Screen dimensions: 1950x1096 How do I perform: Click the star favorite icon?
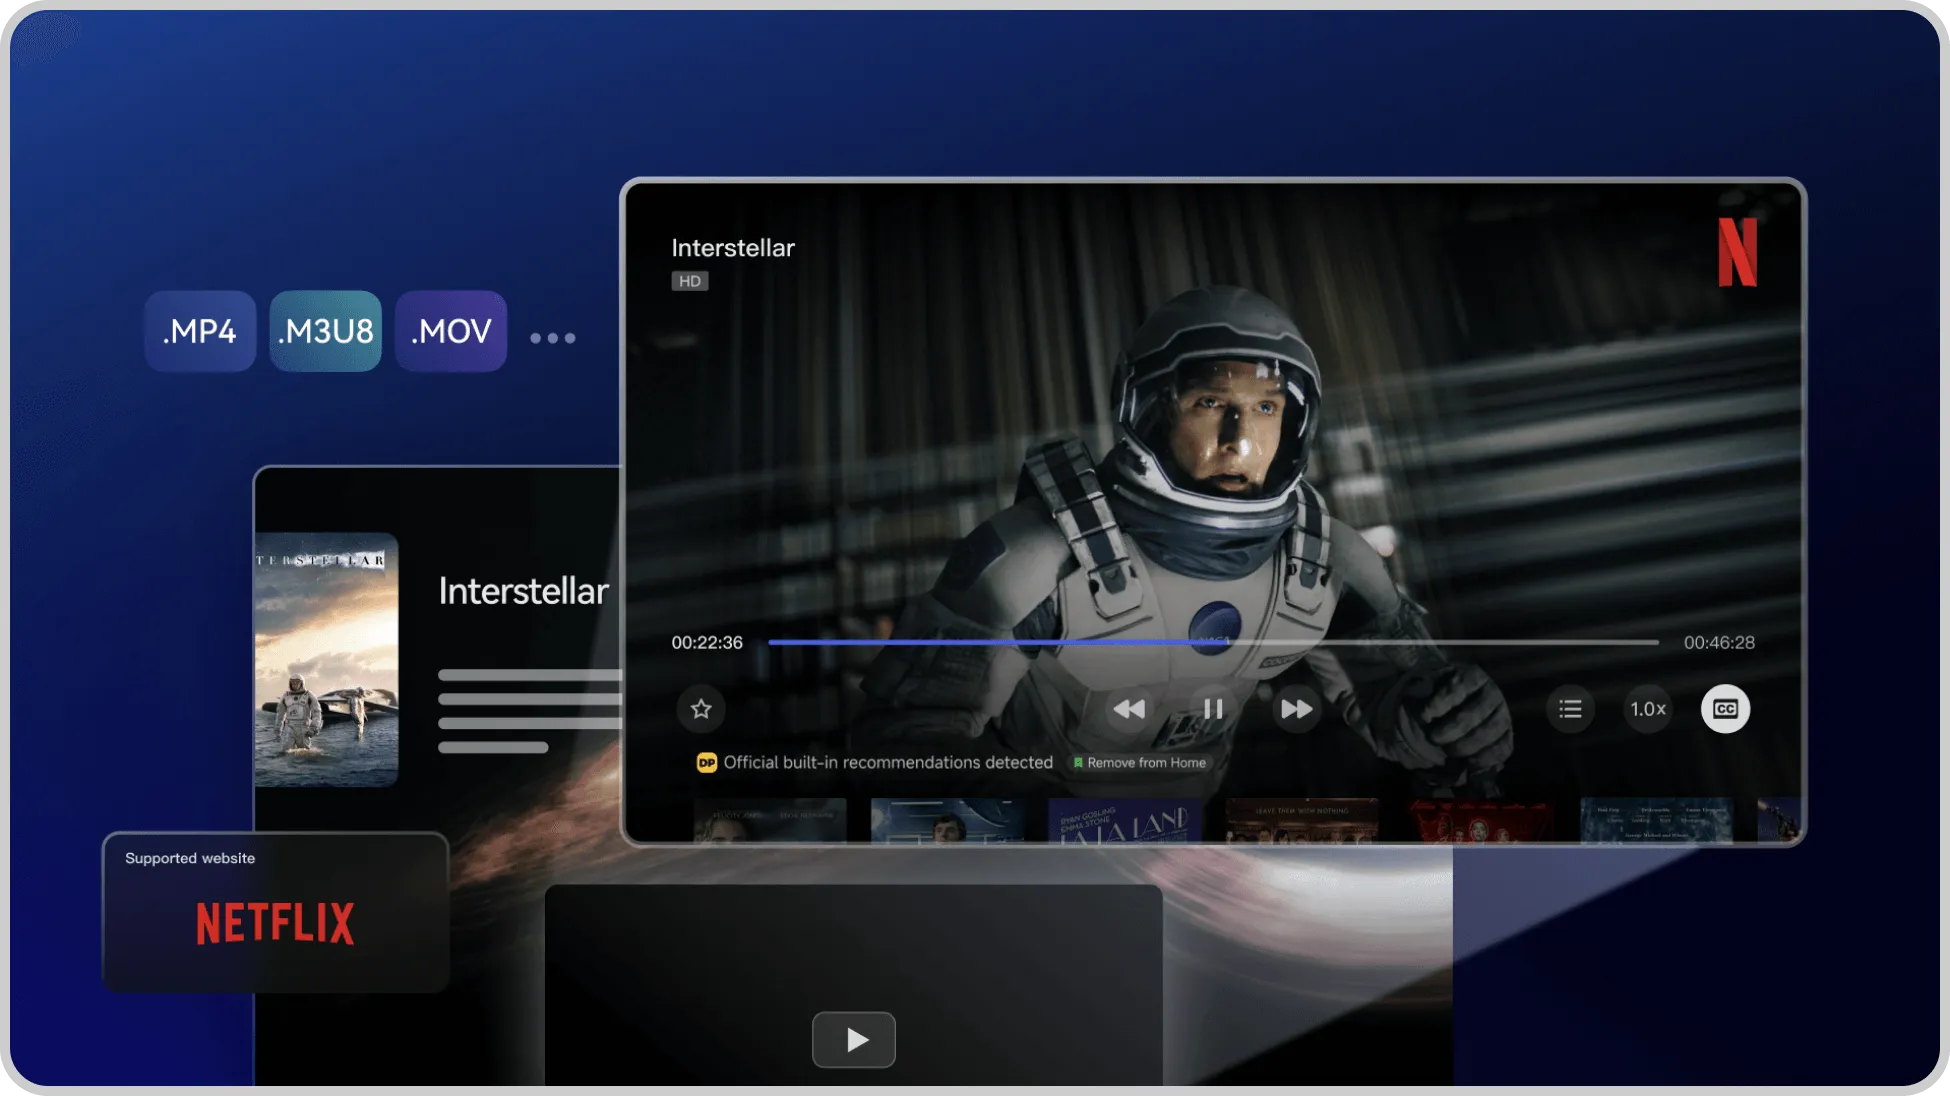(x=701, y=709)
